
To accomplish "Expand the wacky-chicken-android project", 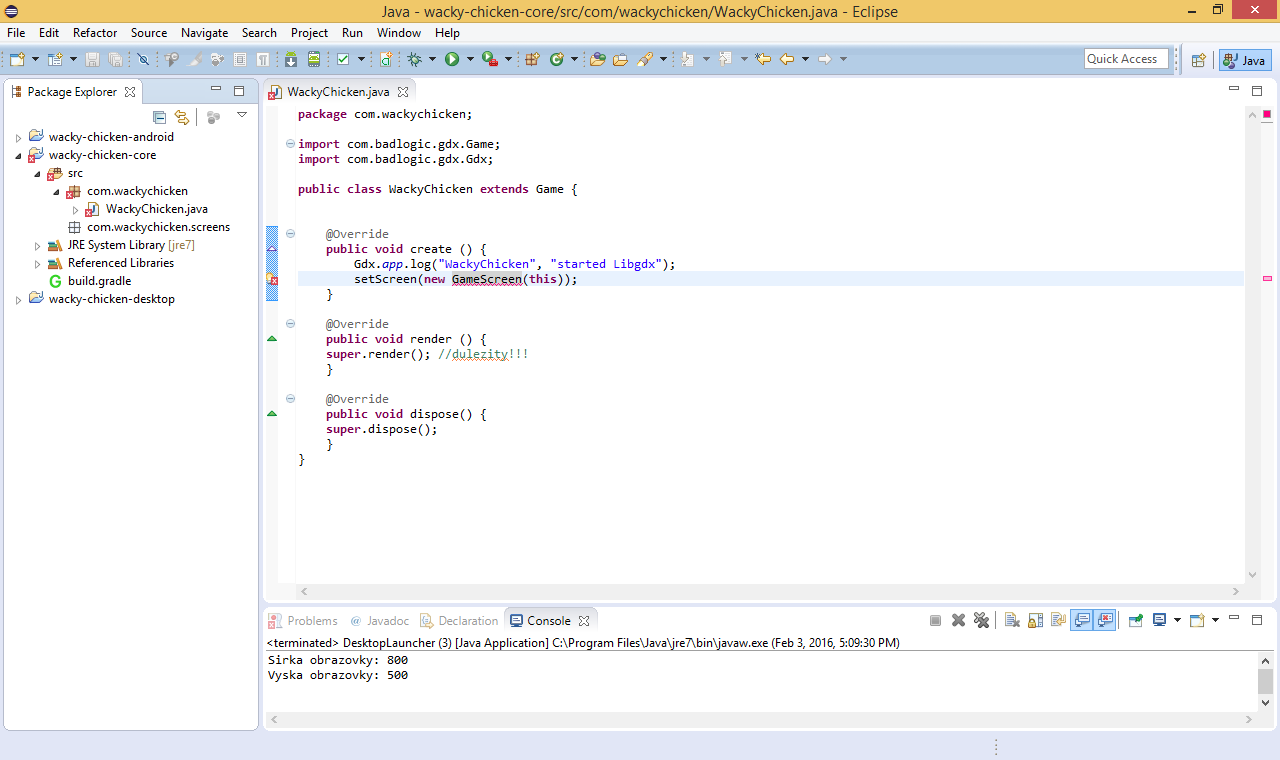I will [18, 138].
